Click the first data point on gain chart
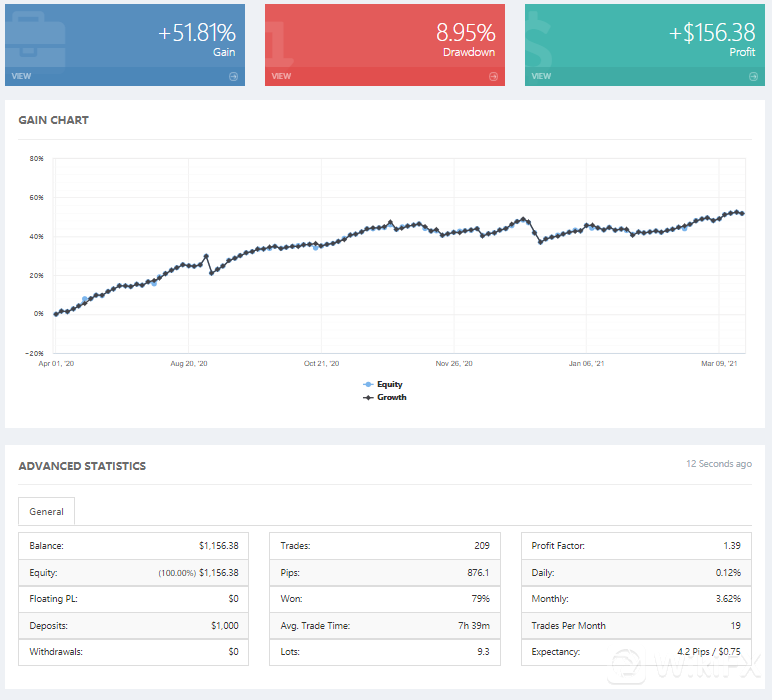The width and height of the screenshot is (772, 700). point(56,314)
